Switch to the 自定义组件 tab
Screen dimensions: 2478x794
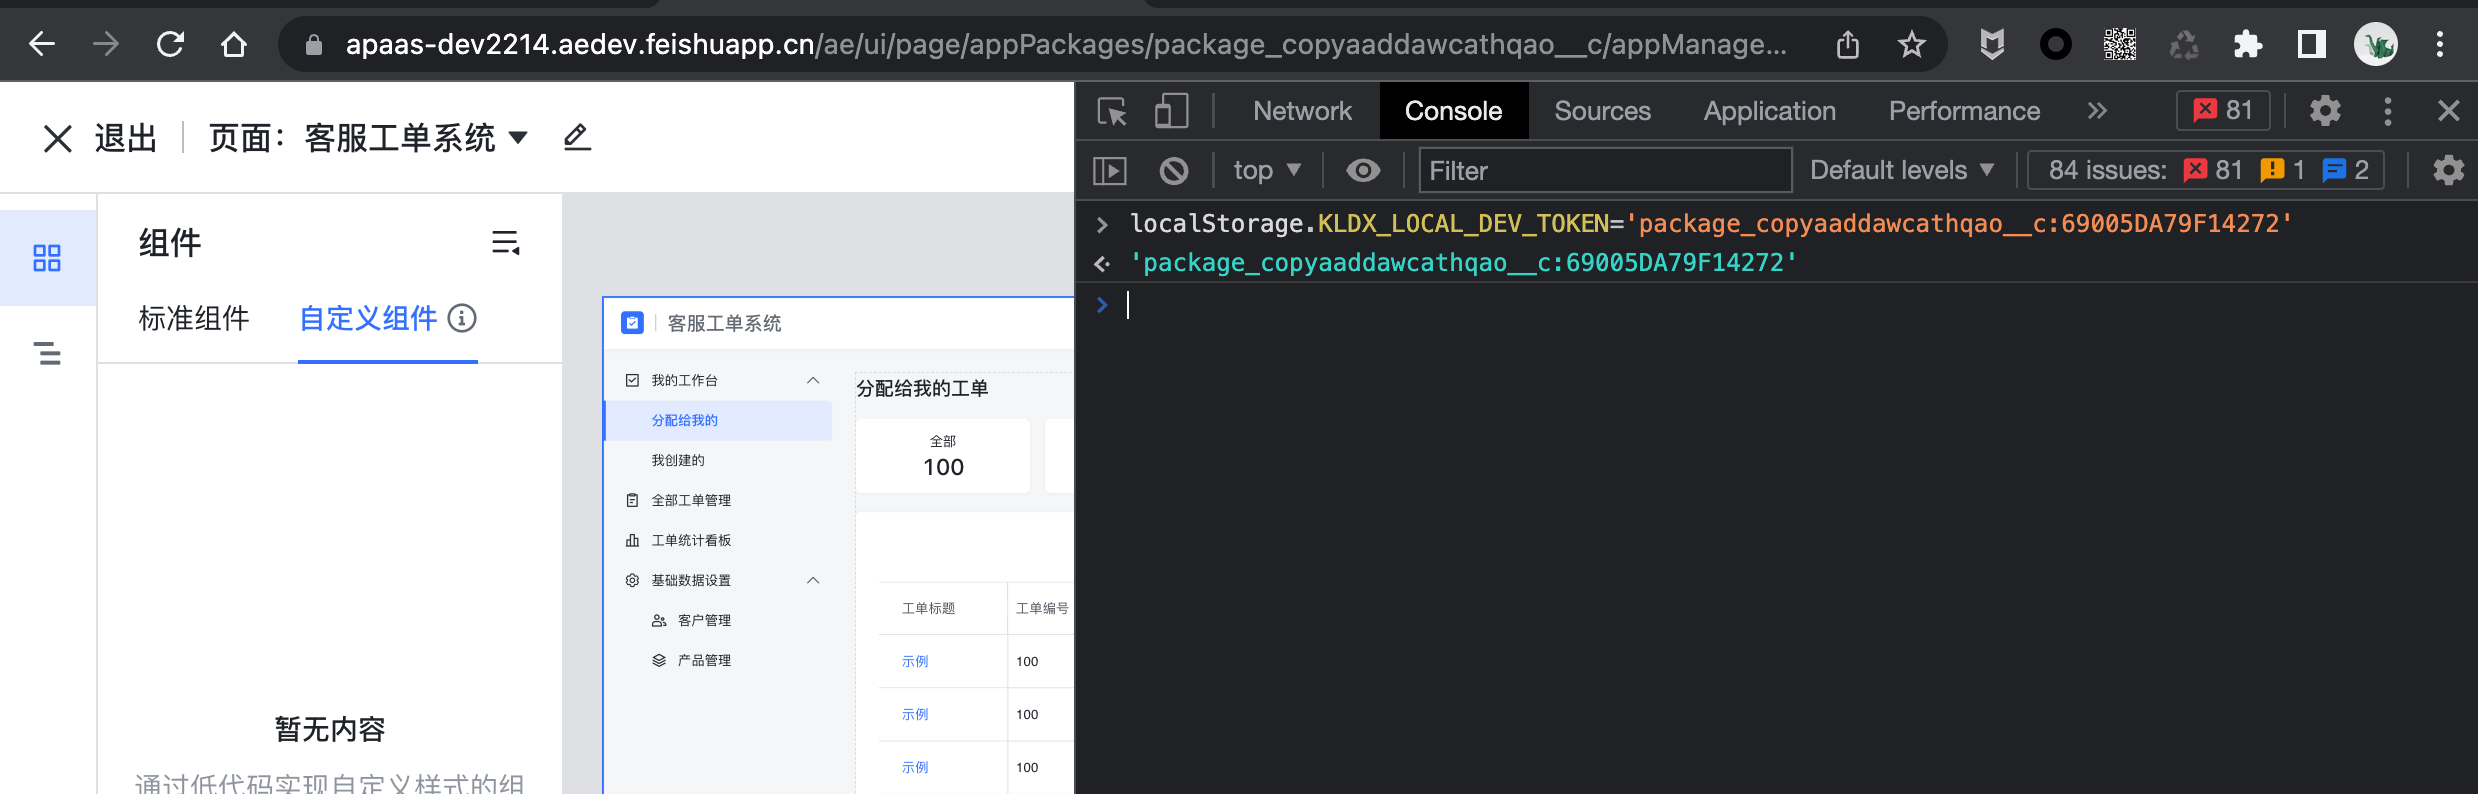click(x=369, y=319)
